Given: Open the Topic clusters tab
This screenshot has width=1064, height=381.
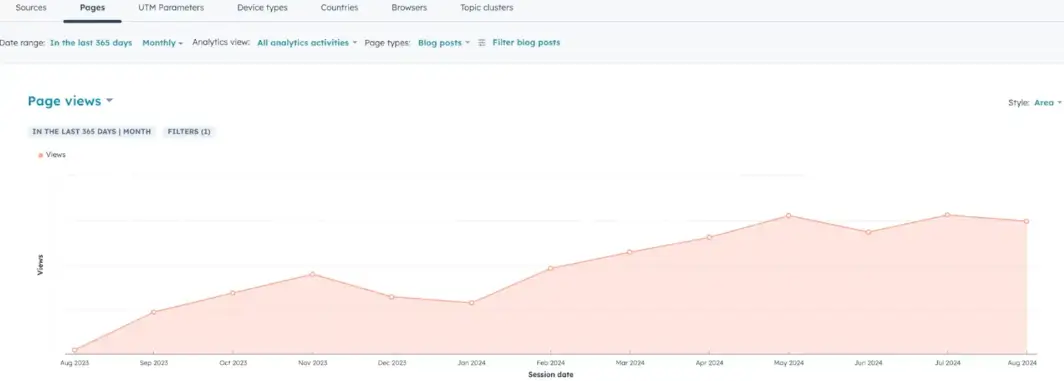Looking at the screenshot, I should [487, 8].
